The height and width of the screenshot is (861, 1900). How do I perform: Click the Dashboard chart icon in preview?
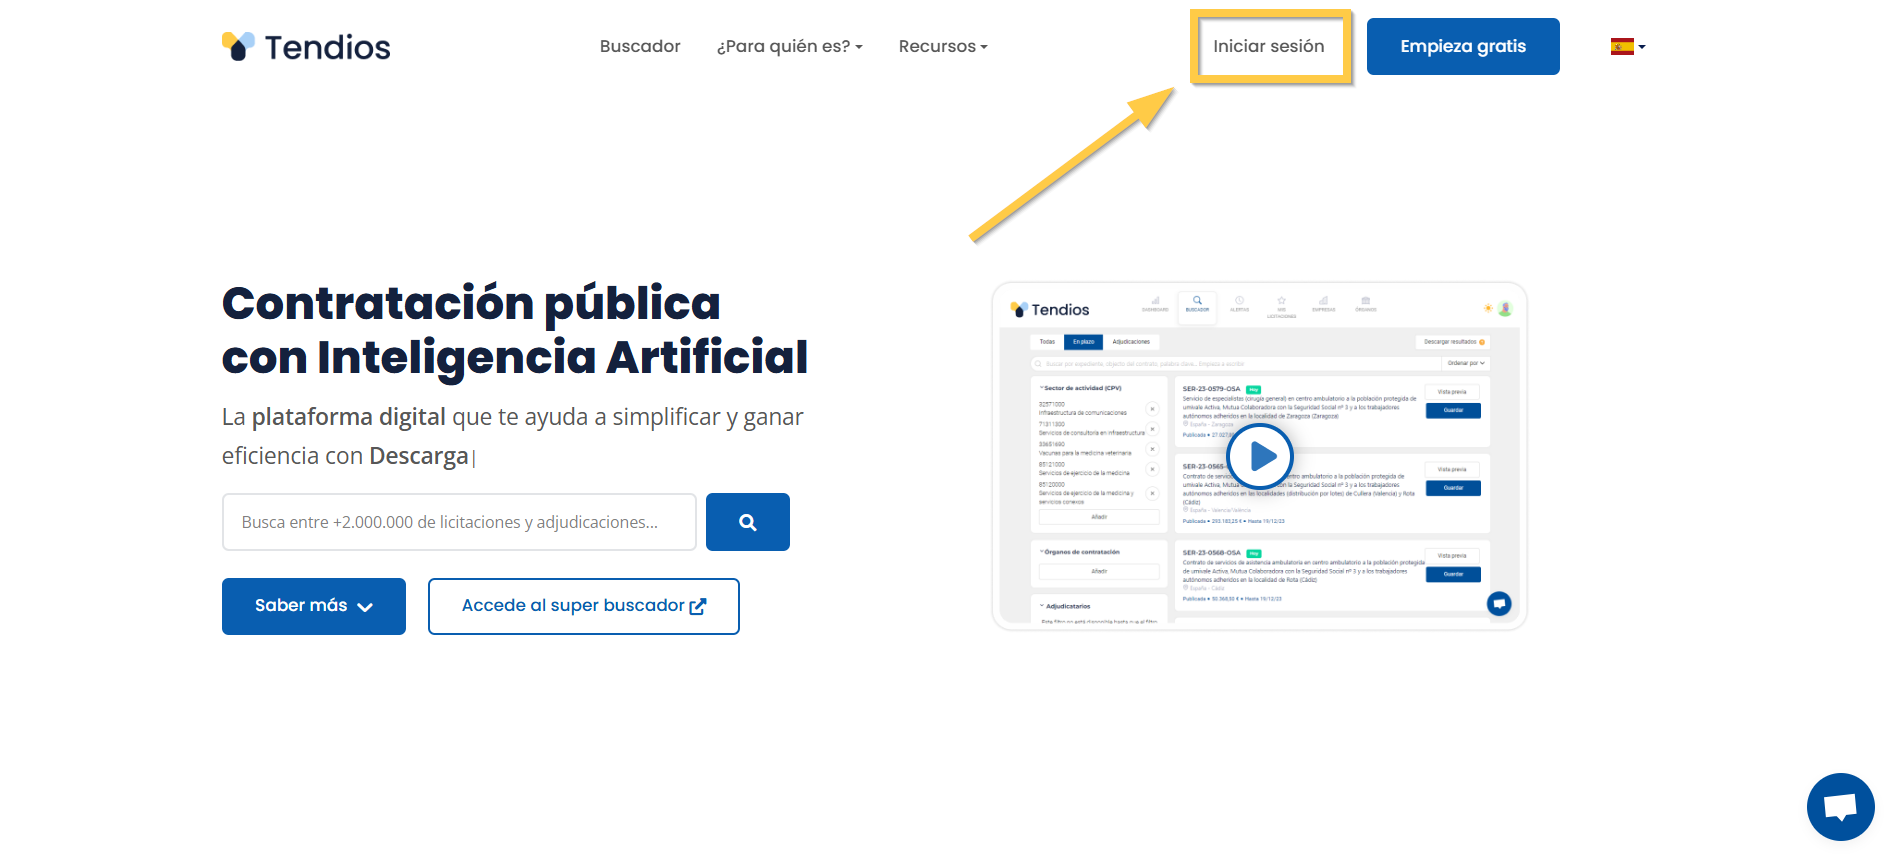click(x=1155, y=302)
